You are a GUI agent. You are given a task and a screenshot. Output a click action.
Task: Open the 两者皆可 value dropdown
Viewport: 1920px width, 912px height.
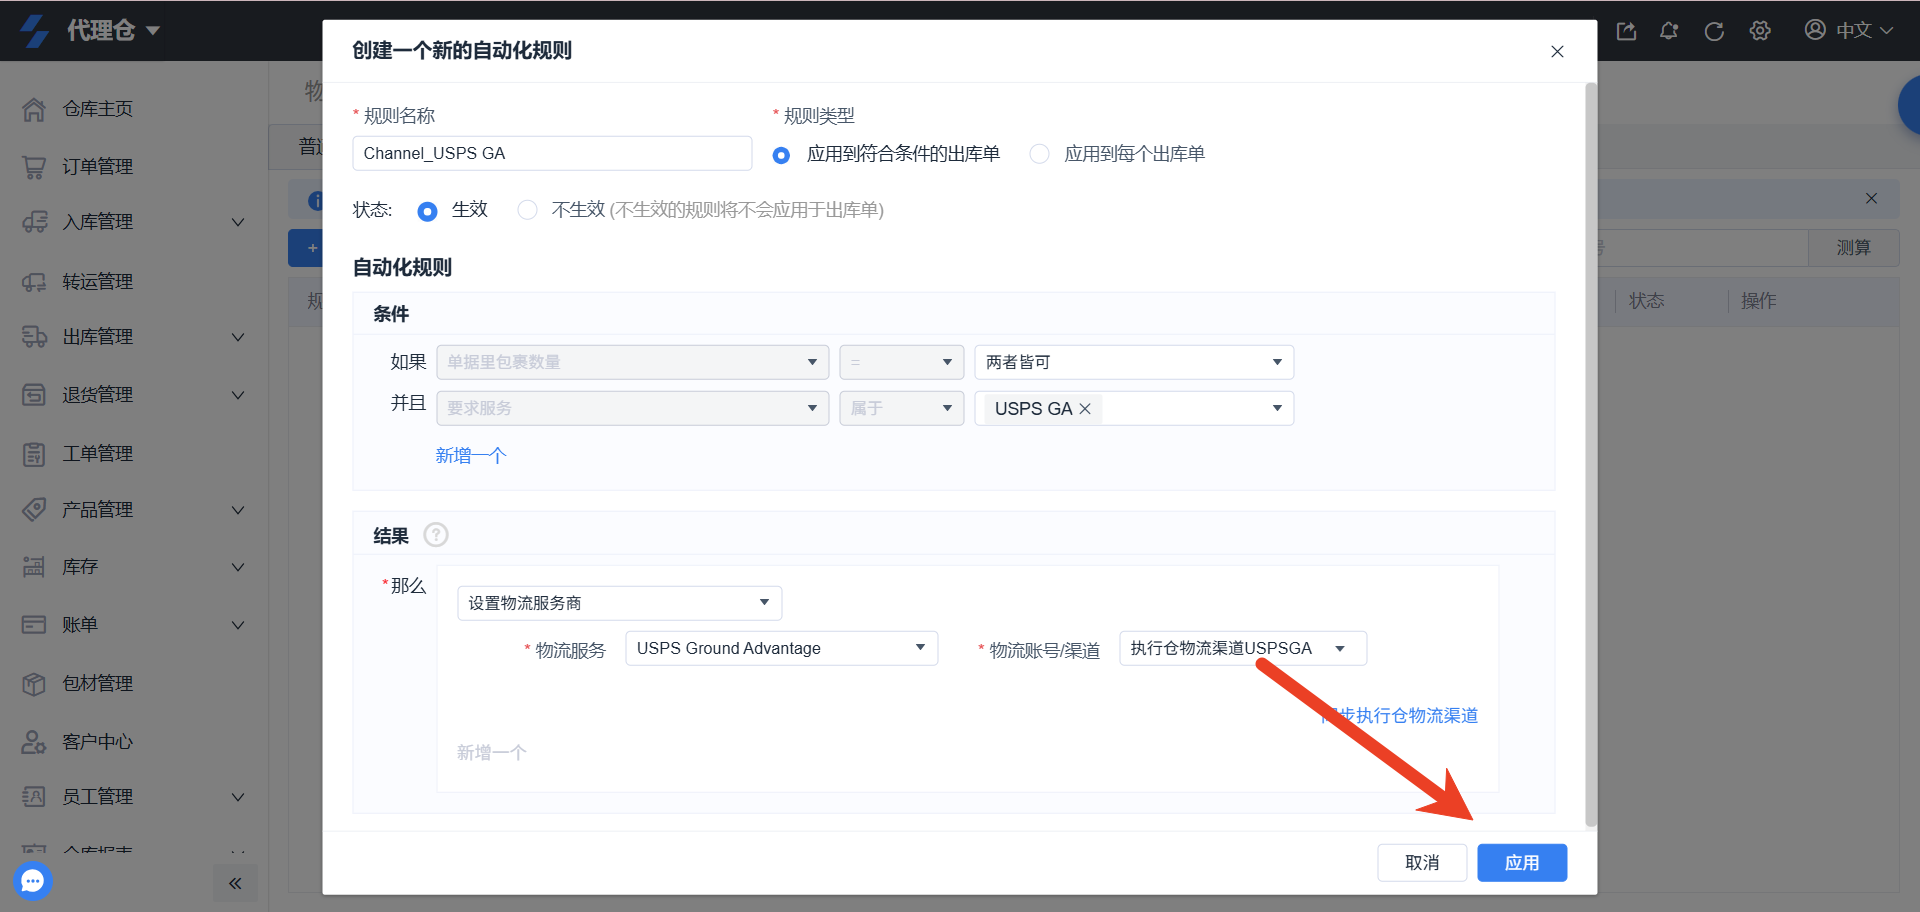pos(1134,362)
